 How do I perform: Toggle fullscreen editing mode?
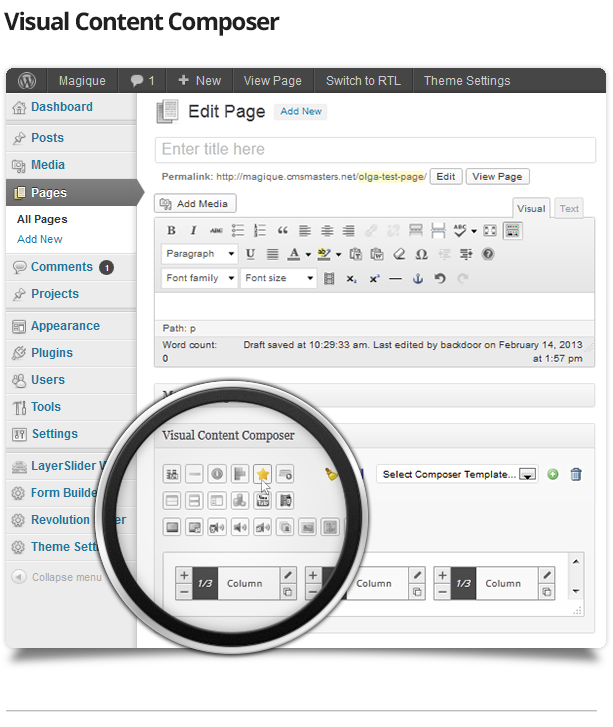(490, 230)
